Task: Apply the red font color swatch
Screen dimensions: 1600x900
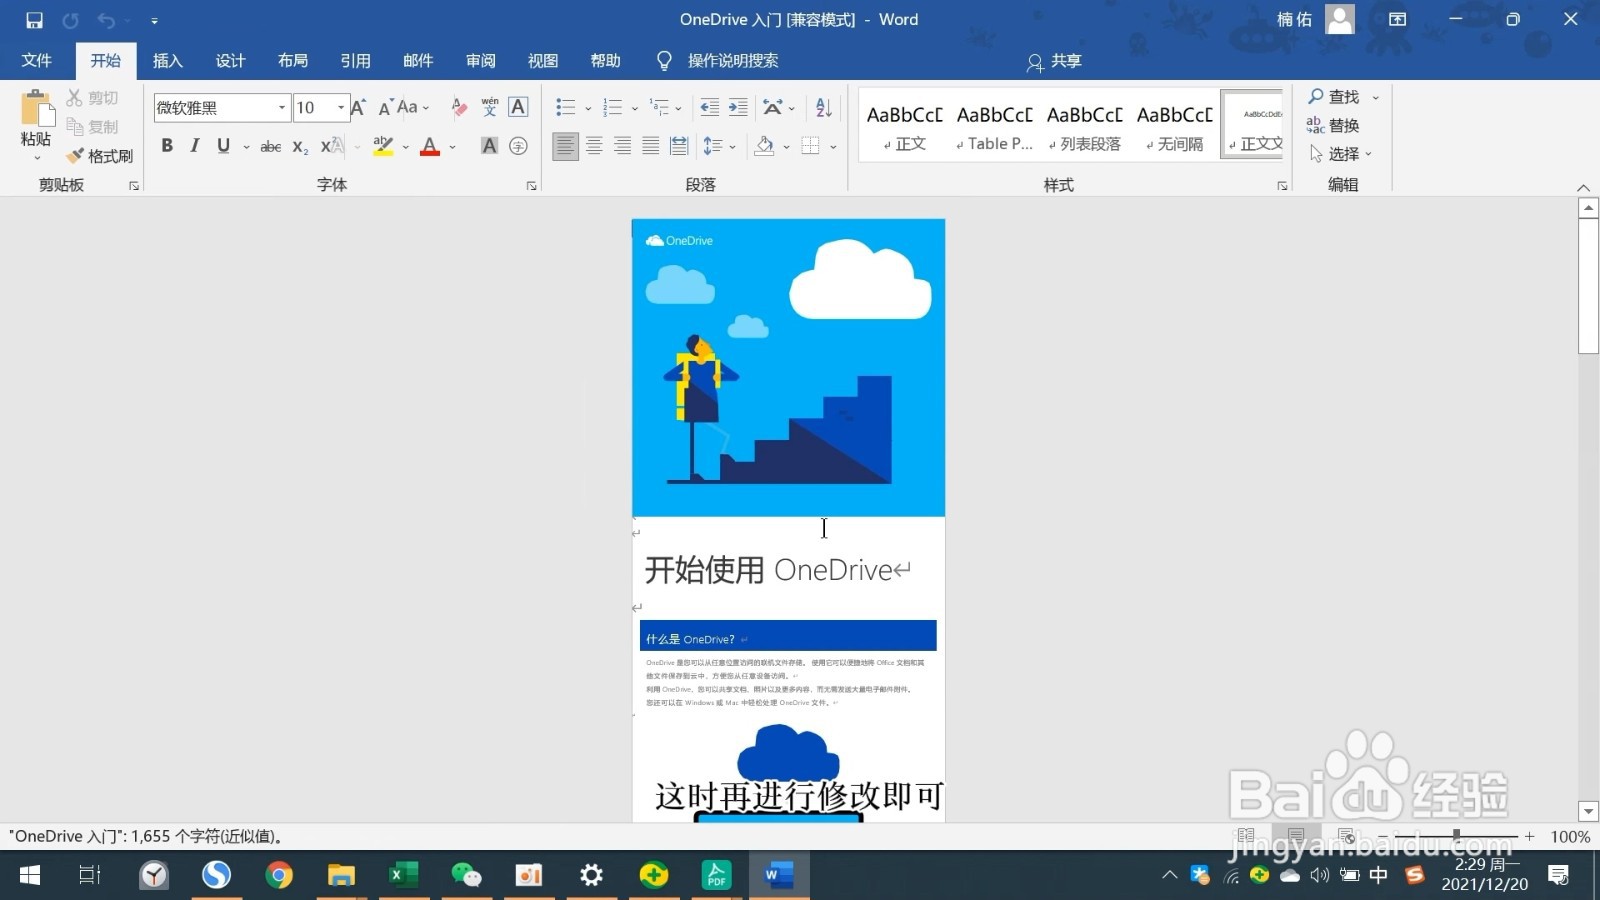Action: 430,146
